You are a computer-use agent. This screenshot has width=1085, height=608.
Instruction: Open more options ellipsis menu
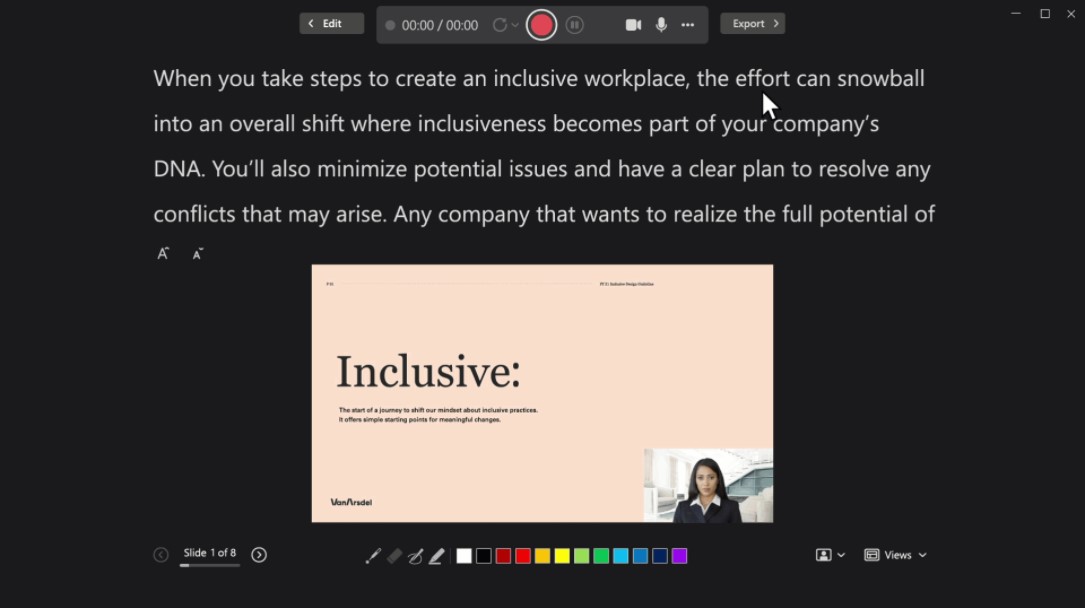tap(687, 25)
